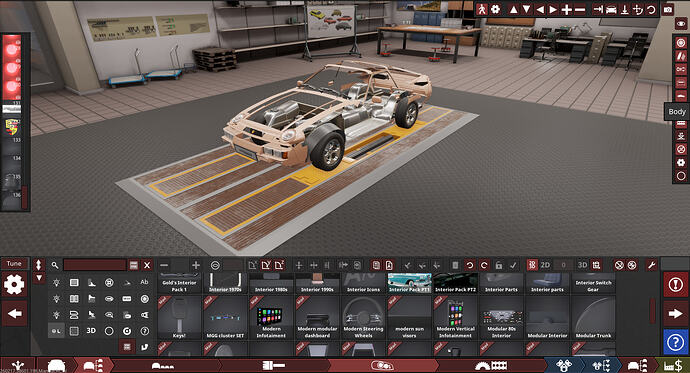Pan camera right with right triangle
Screen dimensions: 690x373
click(553, 9)
